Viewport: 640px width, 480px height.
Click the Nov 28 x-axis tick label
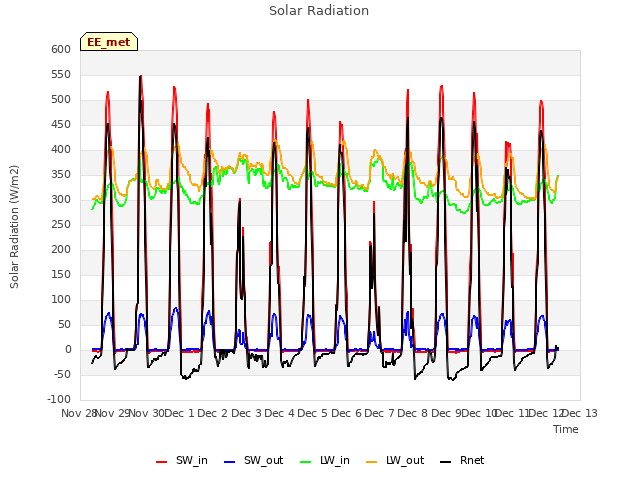point(78,413)
